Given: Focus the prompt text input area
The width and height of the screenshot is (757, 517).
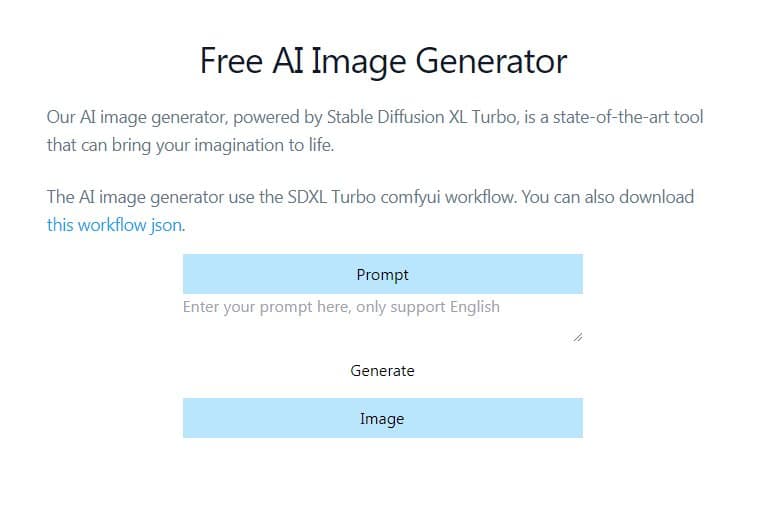Looking at the screenshot, I should [382, 320].
